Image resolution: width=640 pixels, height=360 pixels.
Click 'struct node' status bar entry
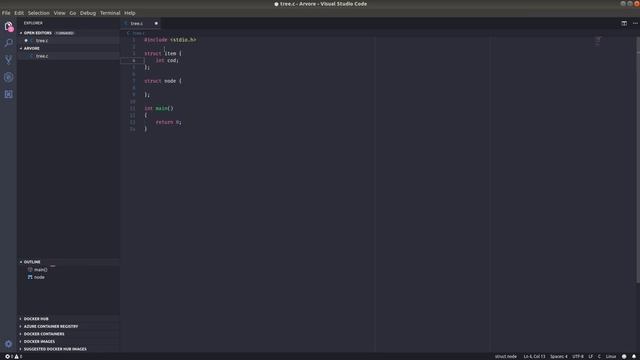pos(506,356)
